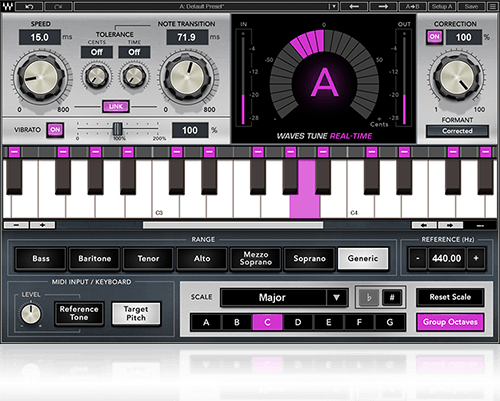Click the Tolerance Cents value field
Image resolution: width=500 pixels, height=401 pixels.
[x=97, y=52]
